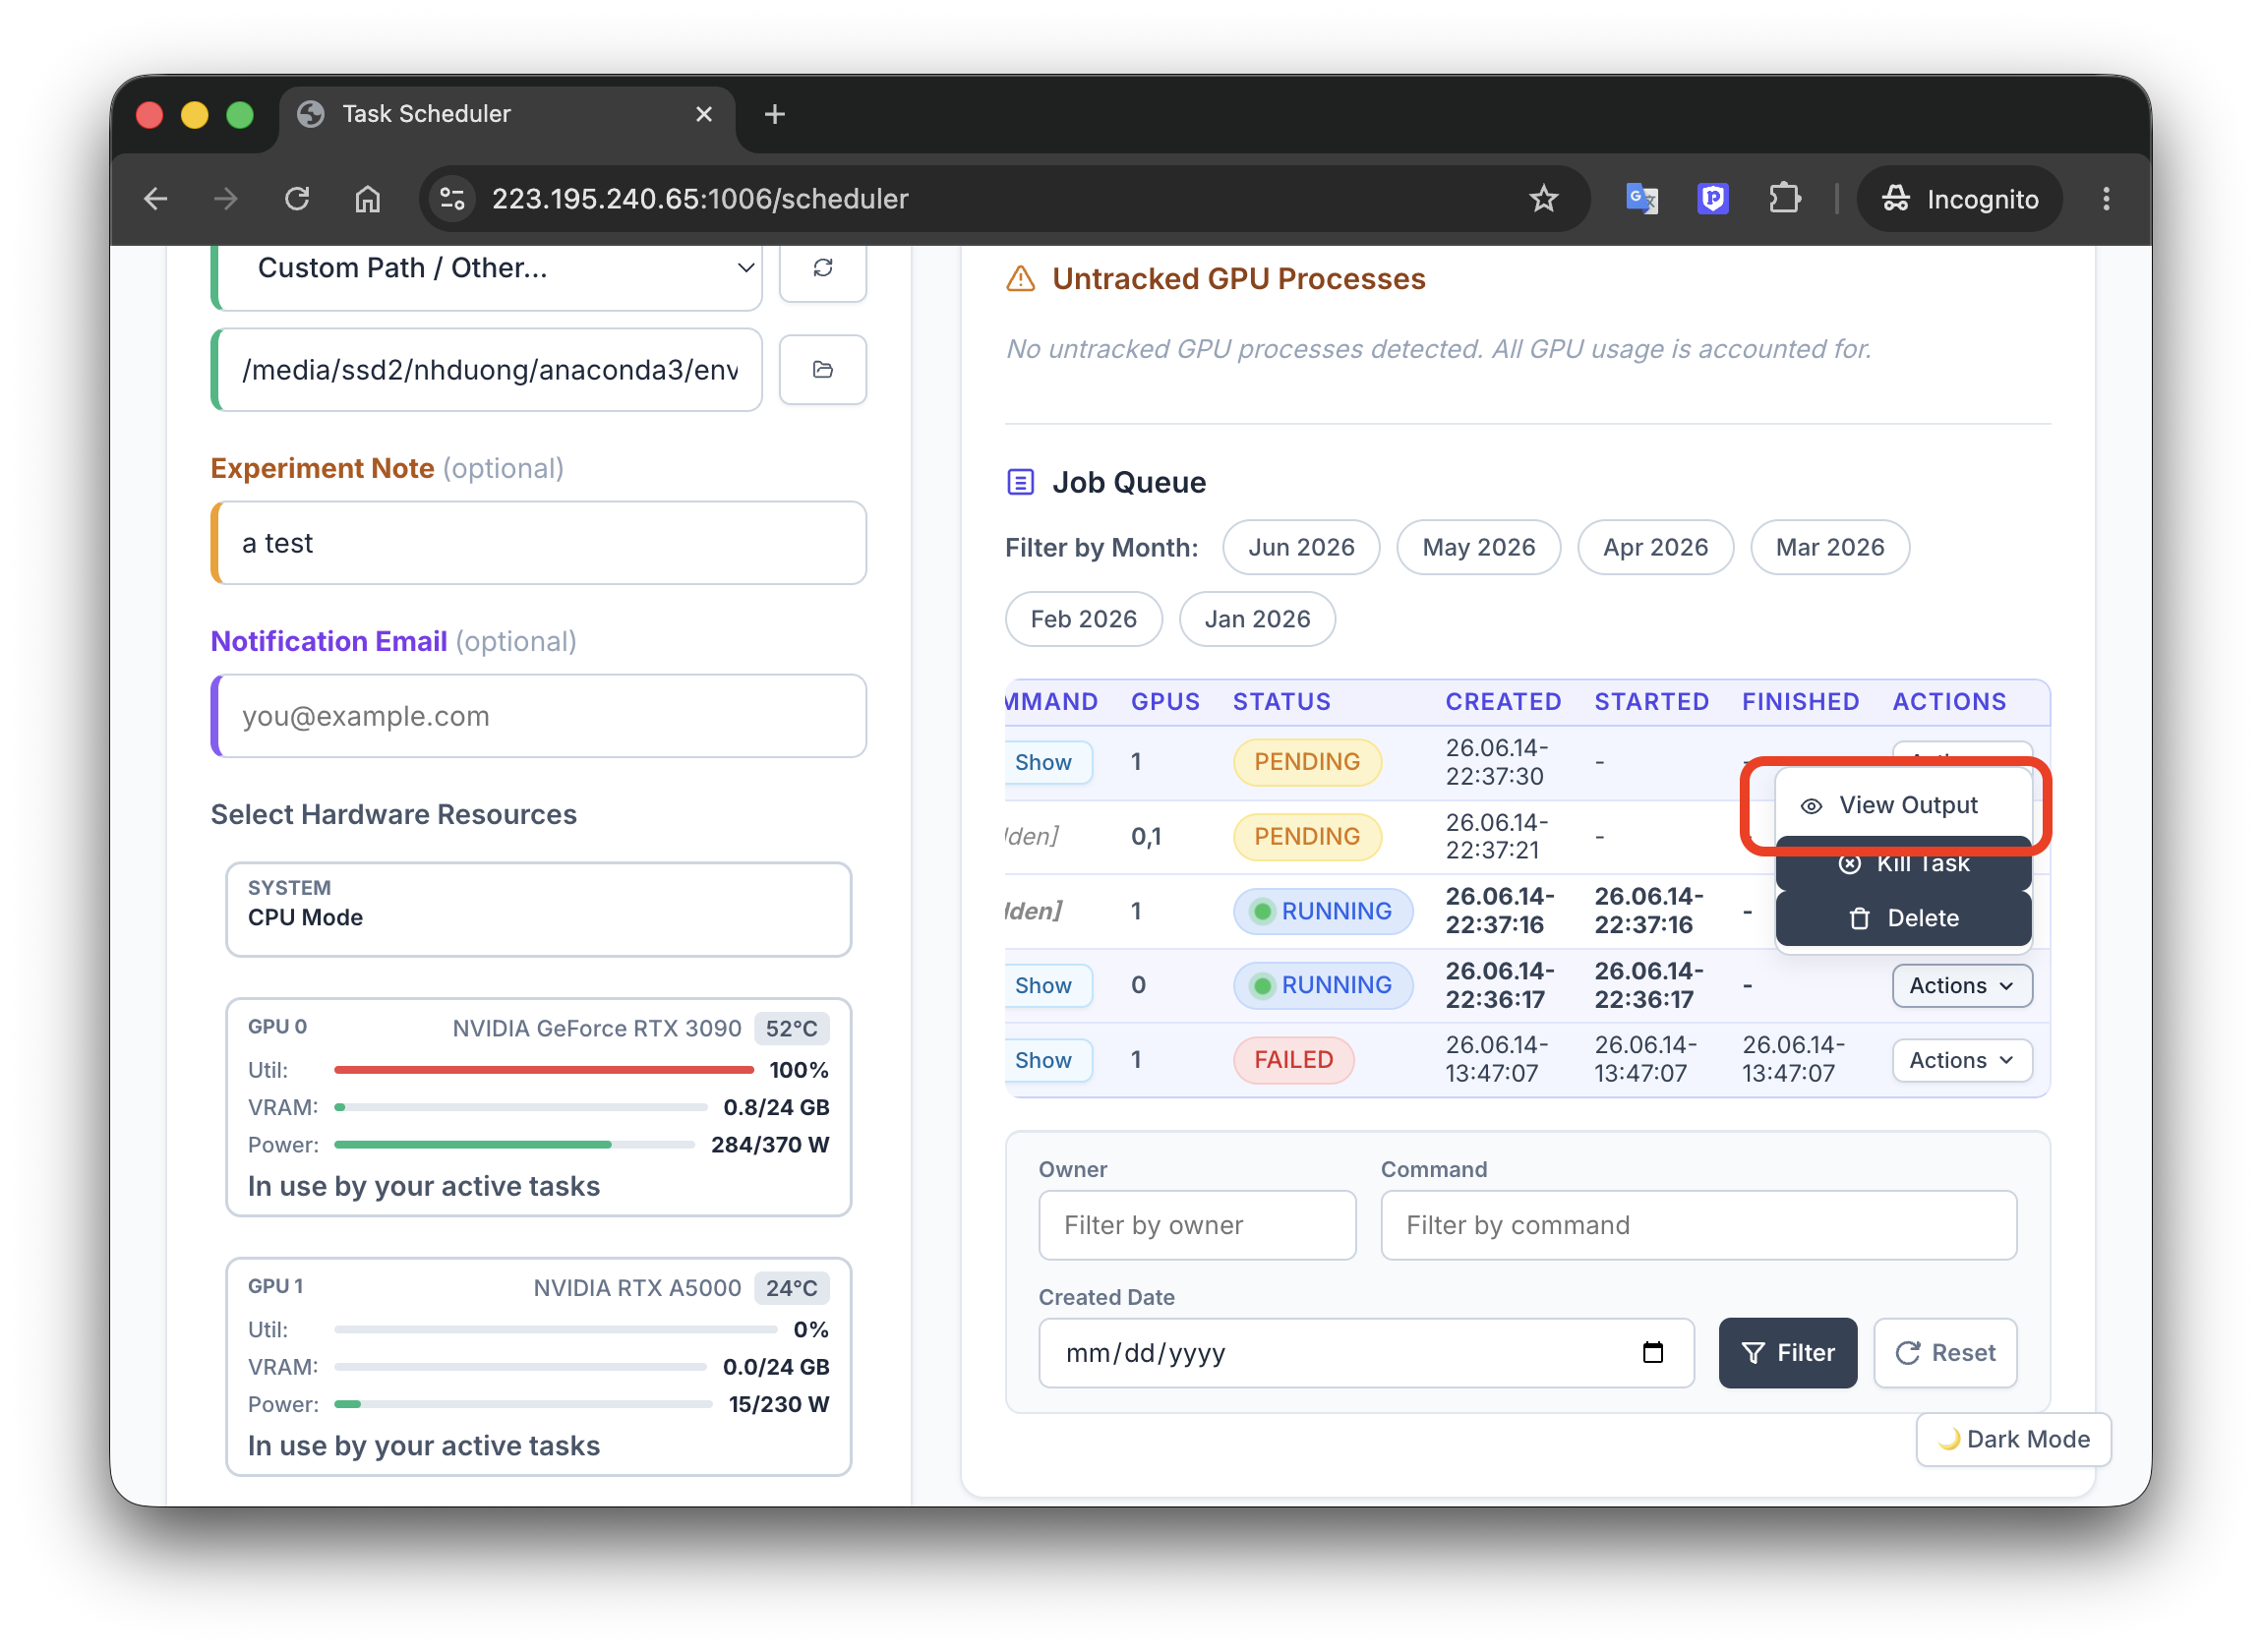The height and width of the screenshot is (1652, 2262).
Task: Open Actions dropdown for the GPU 0 RUNNING job
Action: point(1961,985)
